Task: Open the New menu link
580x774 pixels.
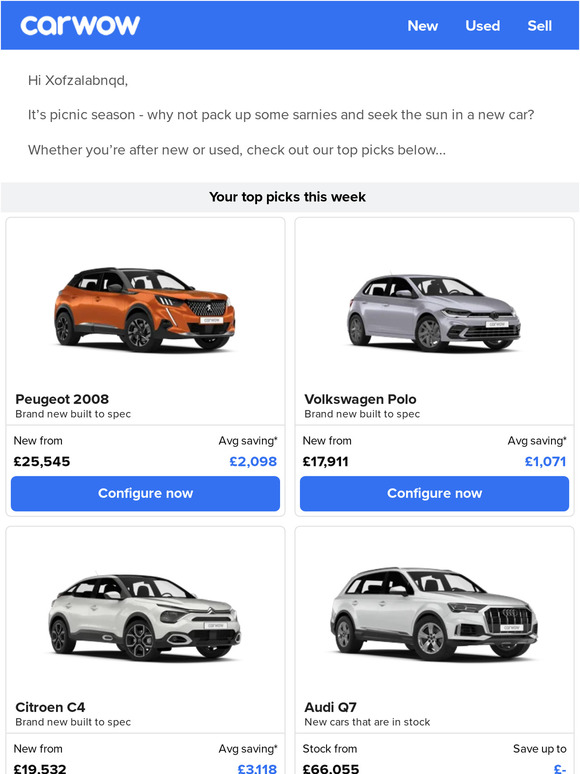Action: coord(423,26)
